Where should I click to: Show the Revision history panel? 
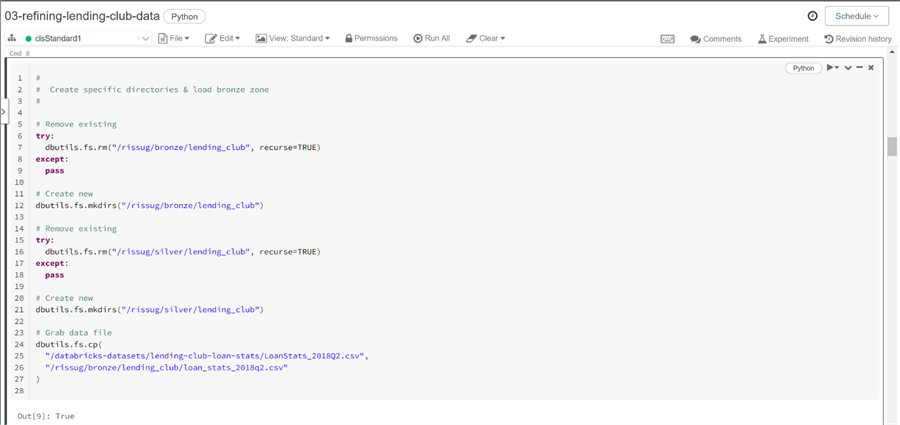pyautogui.click(x=858, y=39)
